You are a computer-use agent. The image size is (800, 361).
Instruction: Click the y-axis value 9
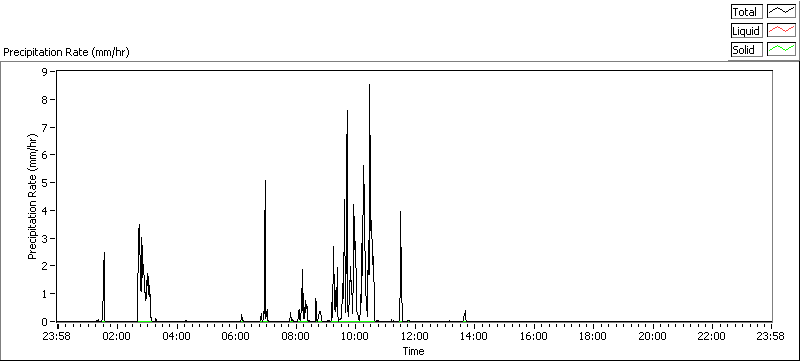click(x=44, y=71)
